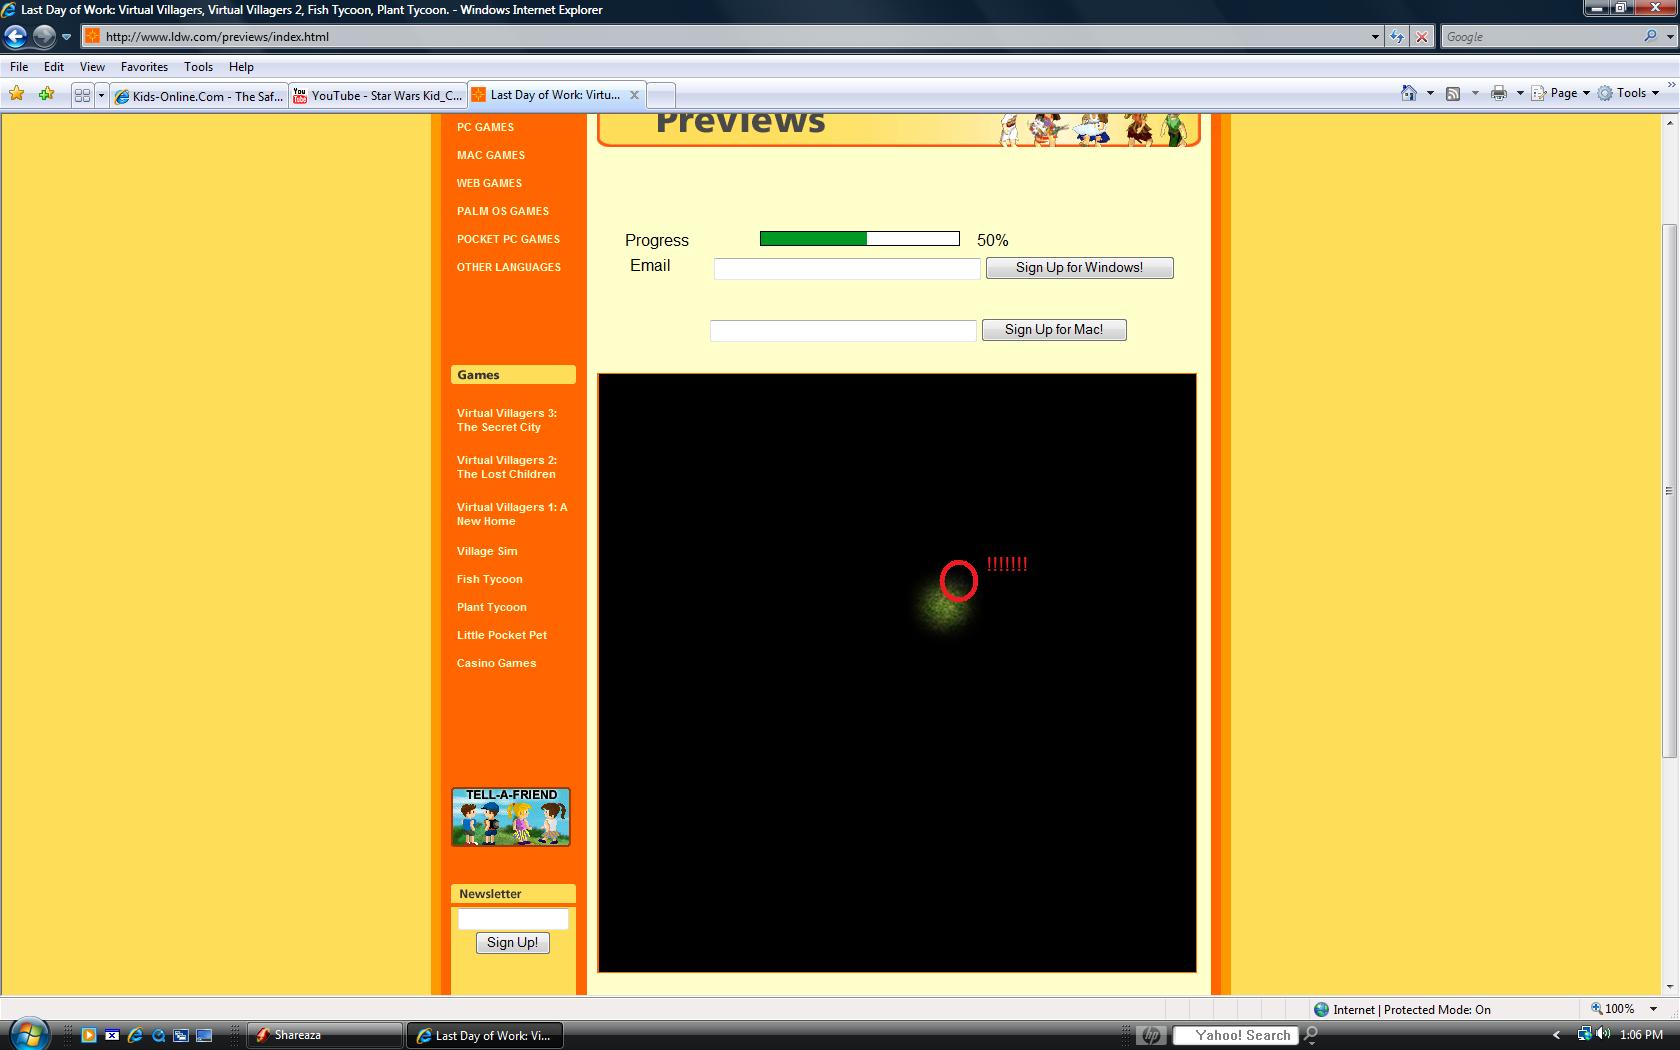This screenshot has width=1680, height=1050.
Task: Click Add to Favorites plus-star icon
Action: pos(46,95)
